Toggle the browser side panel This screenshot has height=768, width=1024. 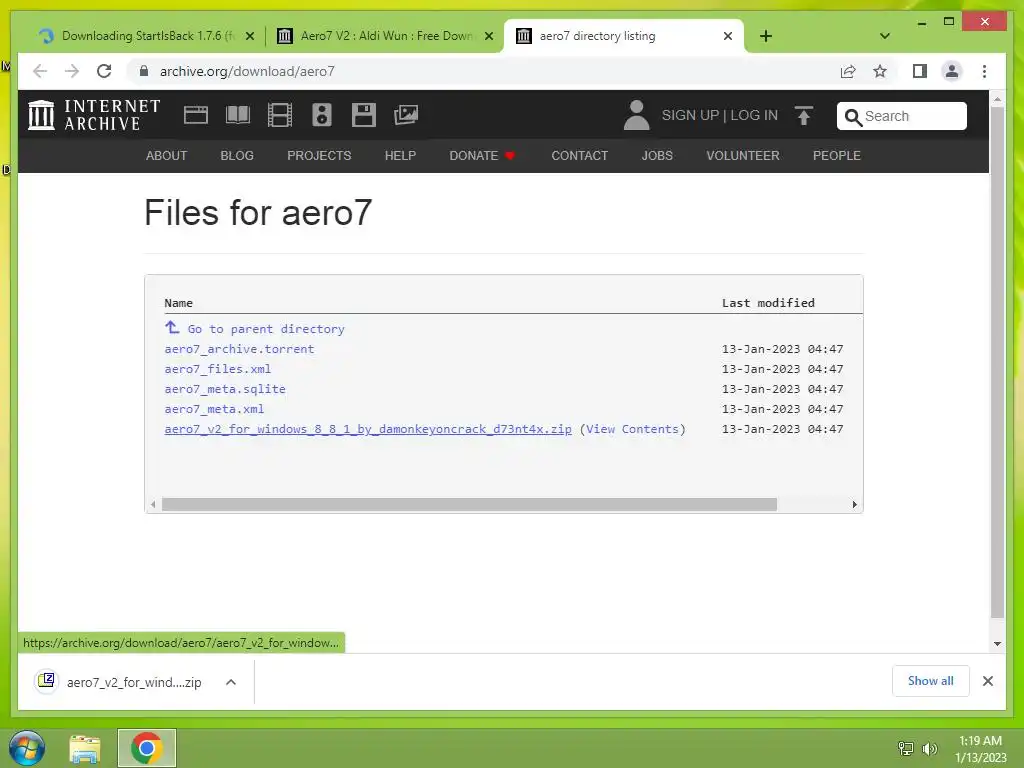pyautogui.click(x=920, y=71)
